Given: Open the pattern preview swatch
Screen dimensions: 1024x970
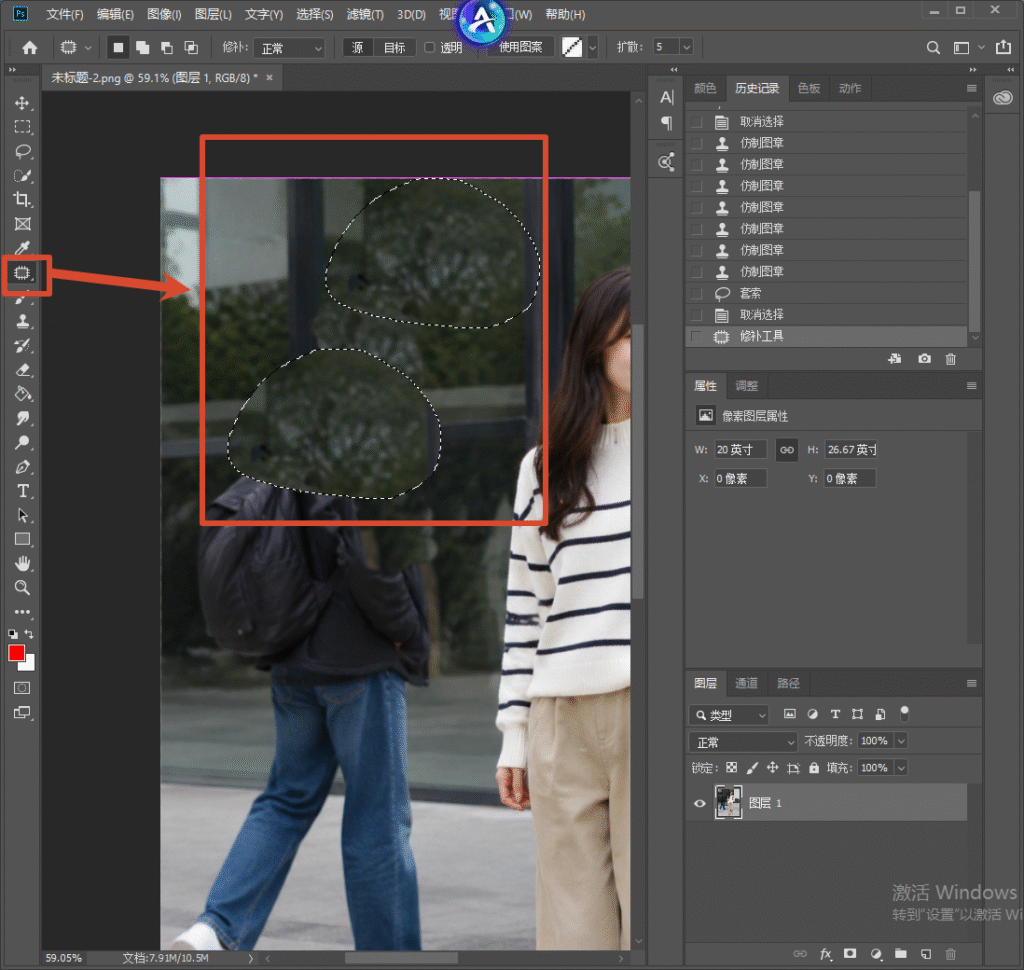Looking at the screenshot, I should [572, 47].
